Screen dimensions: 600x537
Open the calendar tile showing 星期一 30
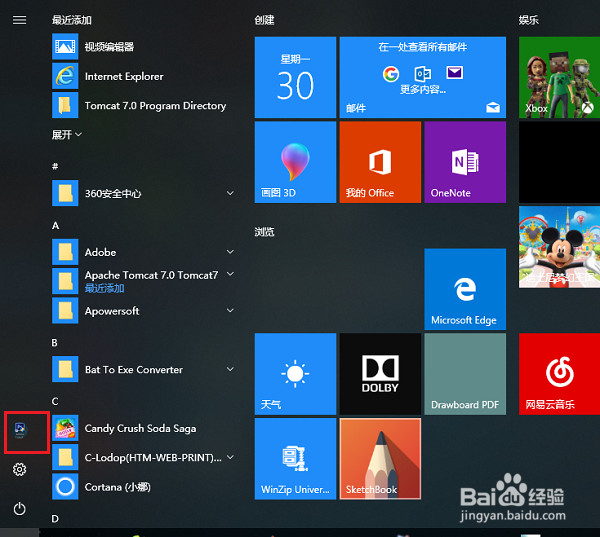tap(295, 77)
